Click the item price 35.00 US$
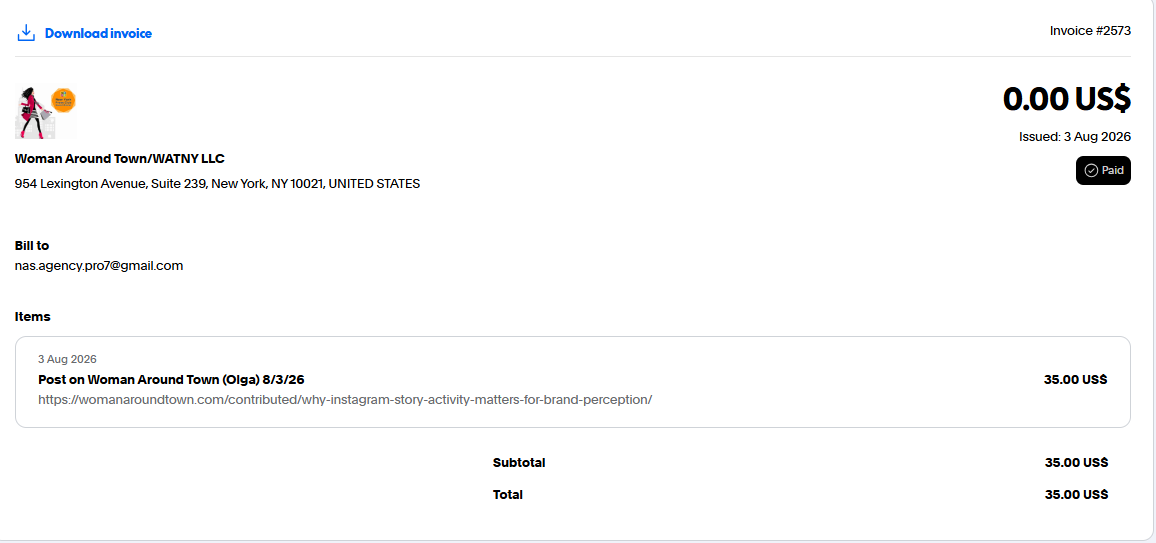Screen dimensions: 1156x543 point(1076,380)
